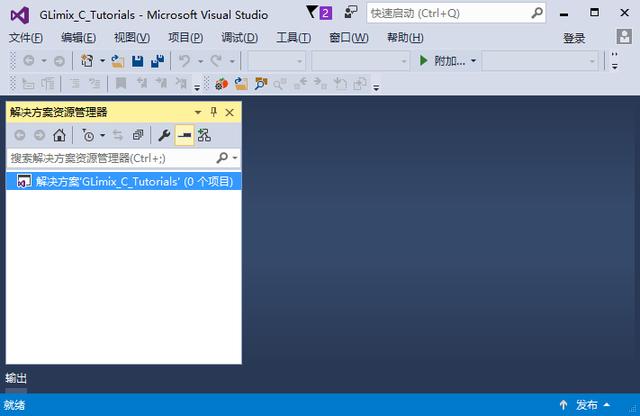Image resolution: width=640 pixels, height=416 pixels.
Task: Click the Visual Studio logo icon
Action: [20, 15]
